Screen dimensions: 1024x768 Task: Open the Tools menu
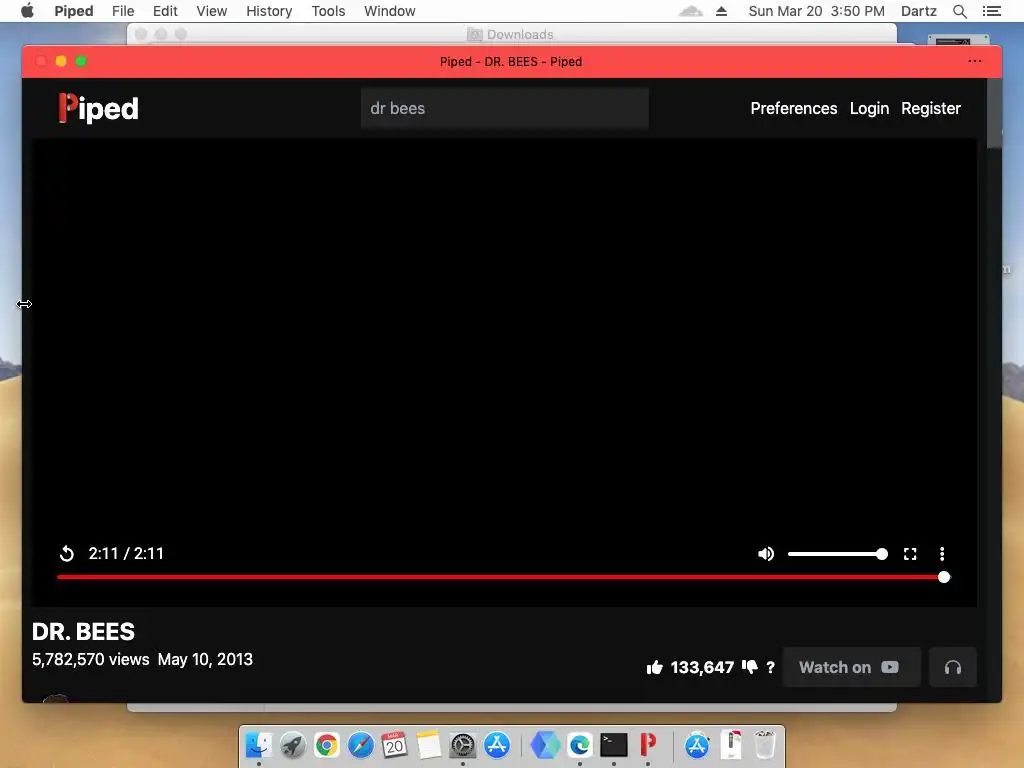(328, 11)
